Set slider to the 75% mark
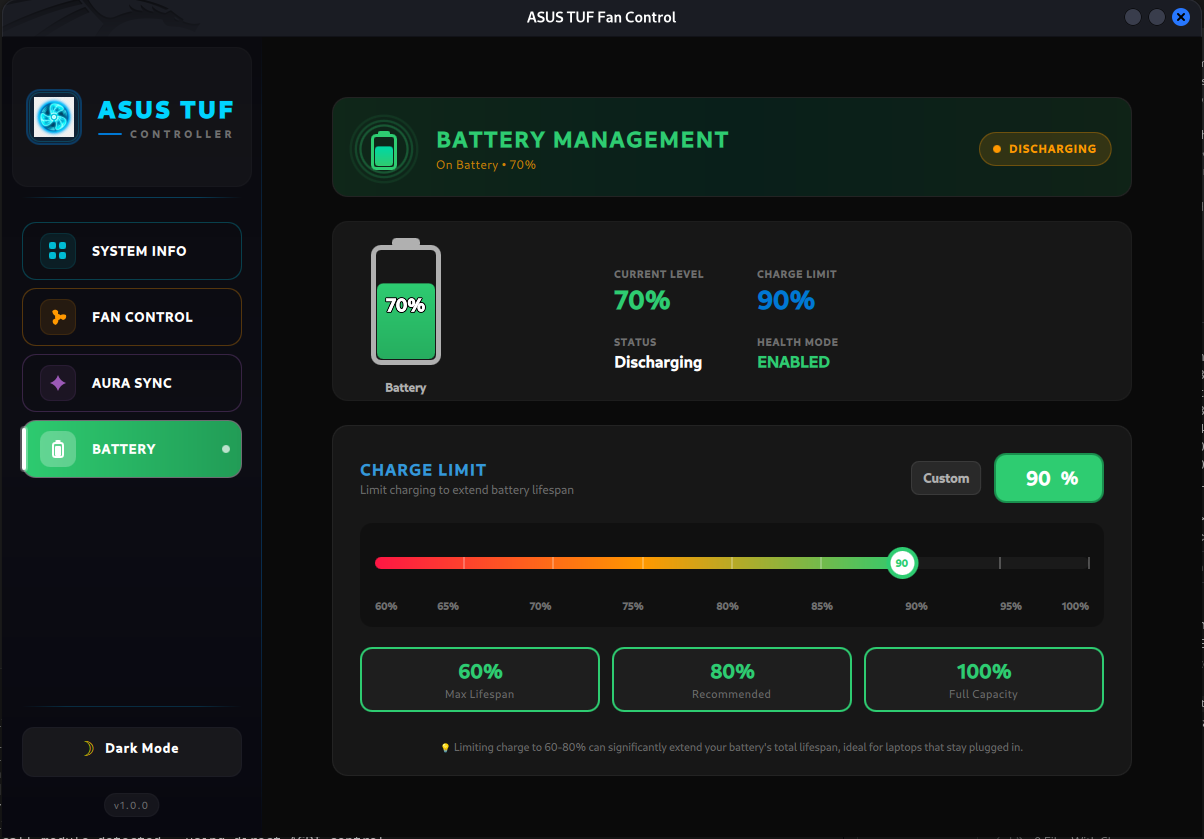The image size is (1204, 839). [x=642, y=563]
